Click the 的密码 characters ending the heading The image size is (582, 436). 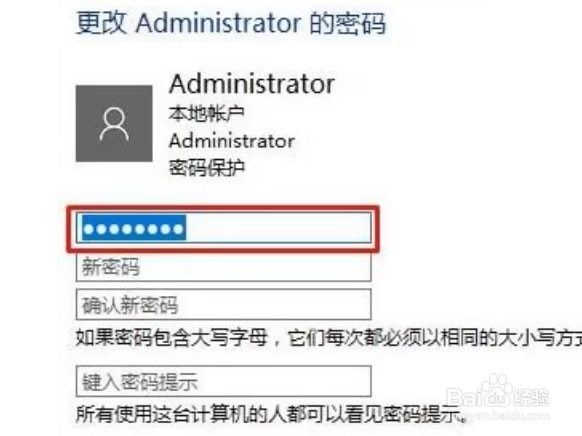point(348,23)
